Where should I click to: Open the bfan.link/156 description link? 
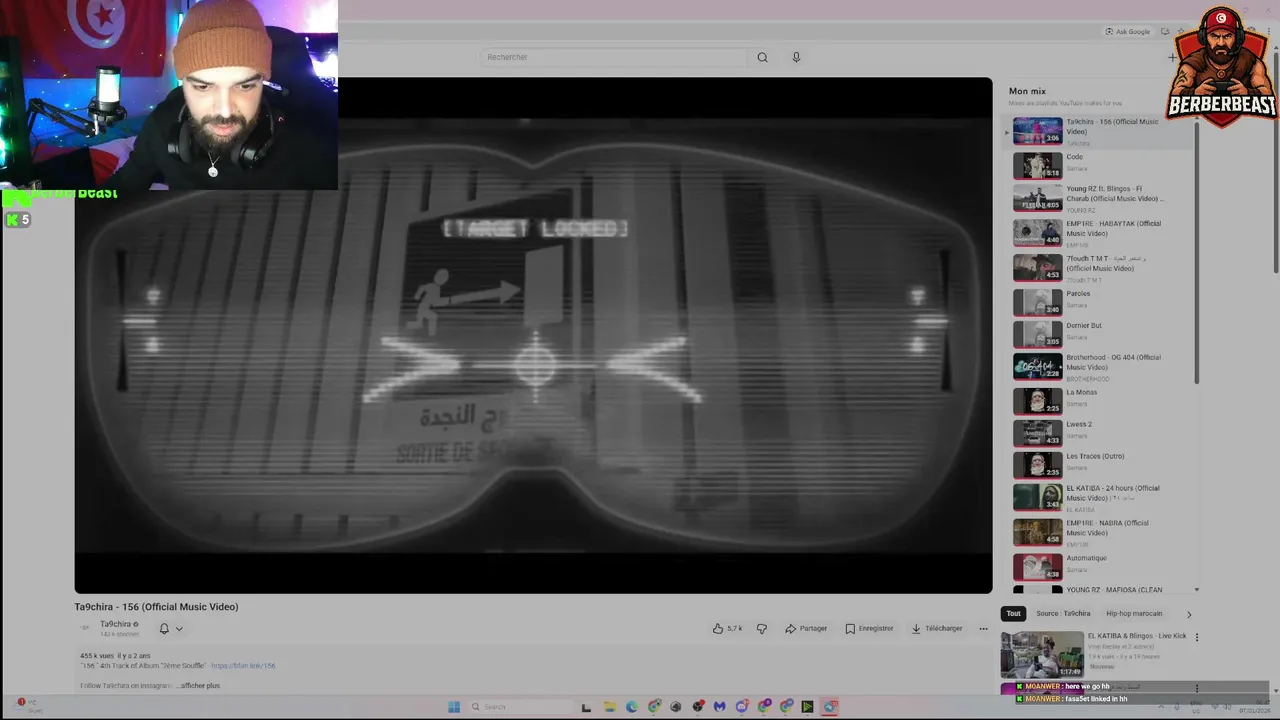coord(243,665)
